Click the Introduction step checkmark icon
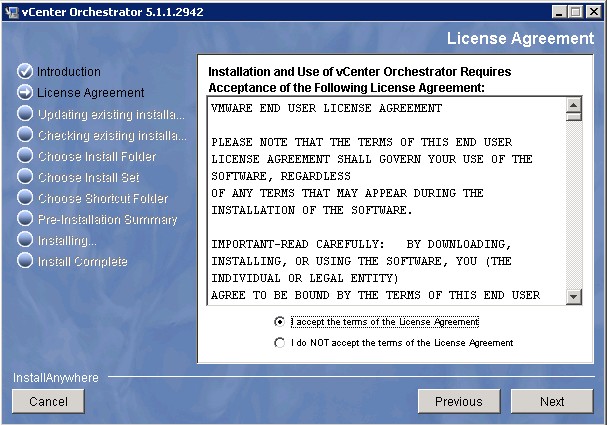The width and height of the screenshot is (607, 425). click(x=25, y=72)
